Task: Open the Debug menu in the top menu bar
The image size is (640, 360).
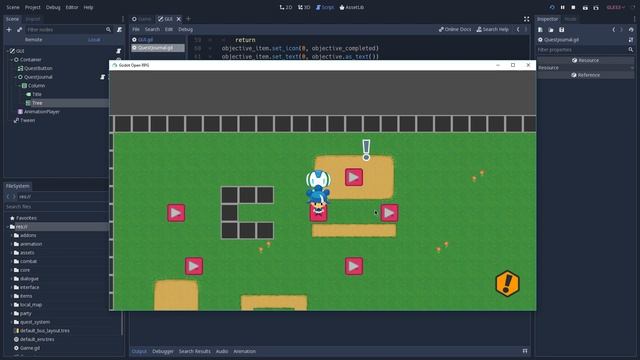Action: [53, 7]
